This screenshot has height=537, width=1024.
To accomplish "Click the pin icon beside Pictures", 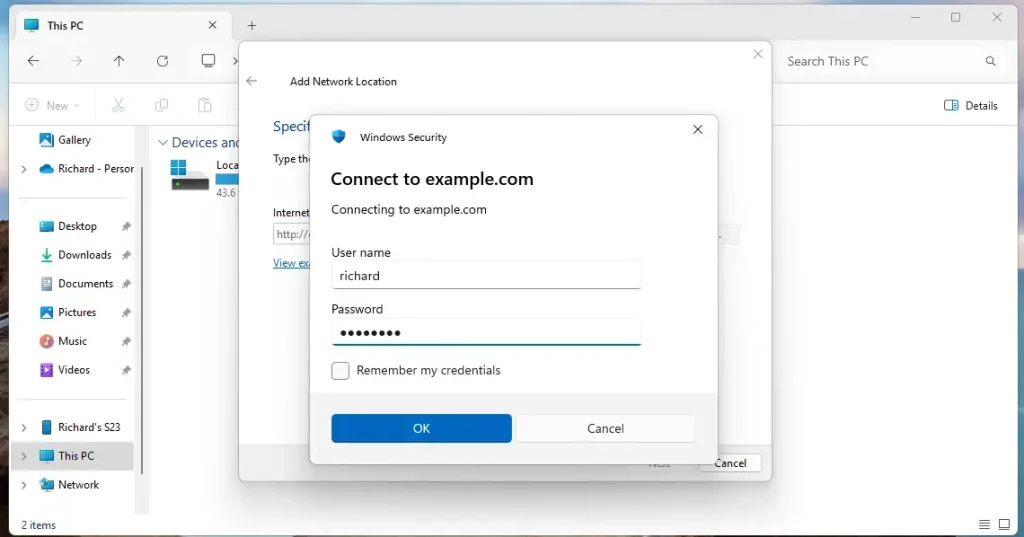I will click(x=126, y=313).
